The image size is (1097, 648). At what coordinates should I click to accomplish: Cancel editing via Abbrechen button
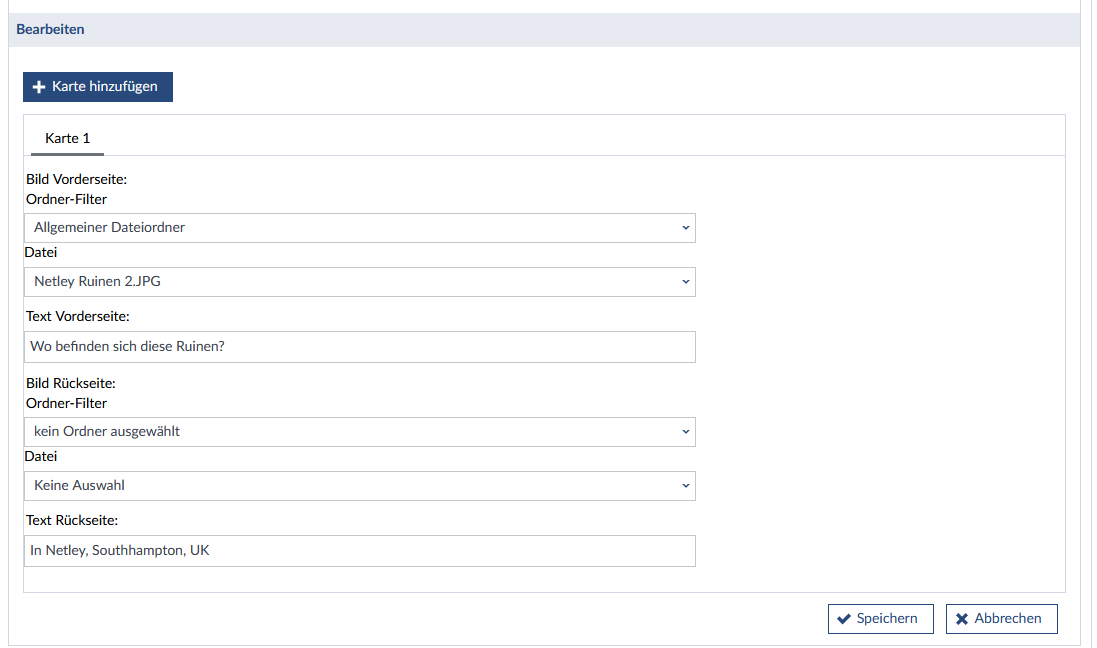pyautogui.click(x=1001, y=619)
